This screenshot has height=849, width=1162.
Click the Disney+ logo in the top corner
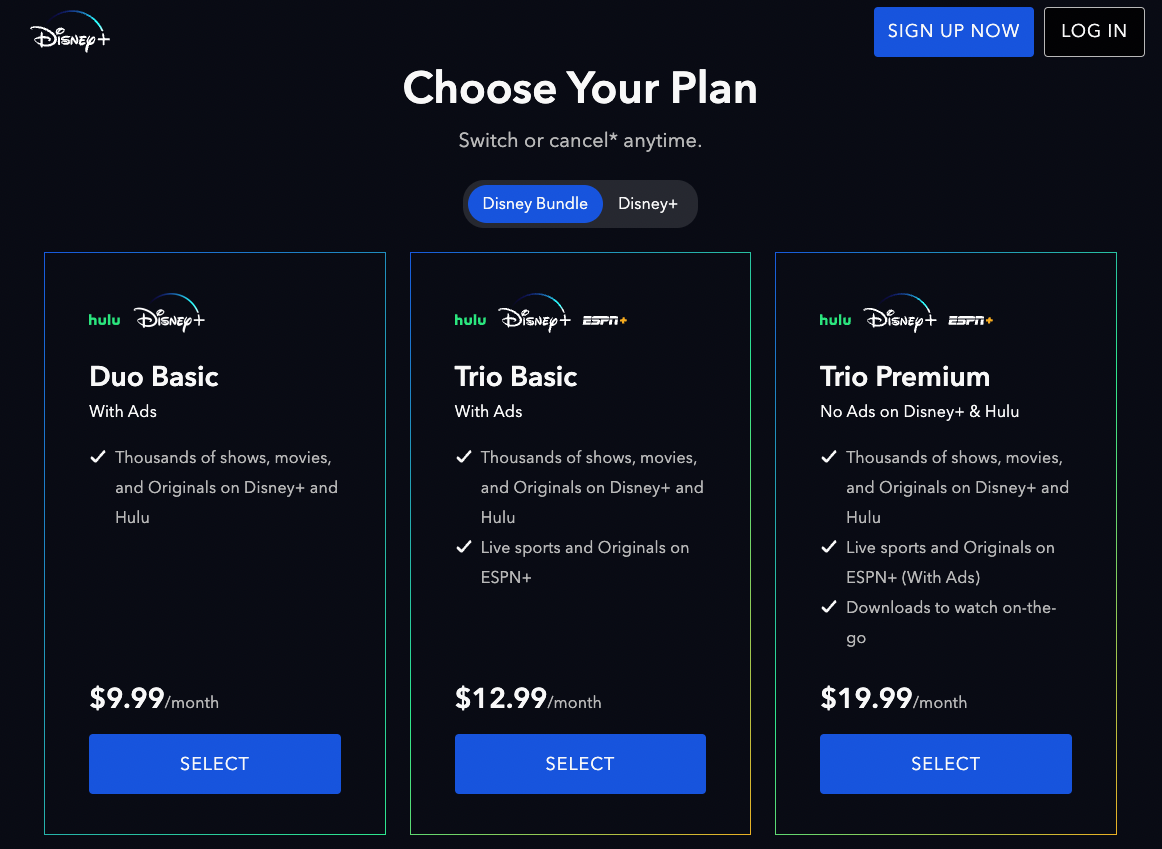pos(68,31)
